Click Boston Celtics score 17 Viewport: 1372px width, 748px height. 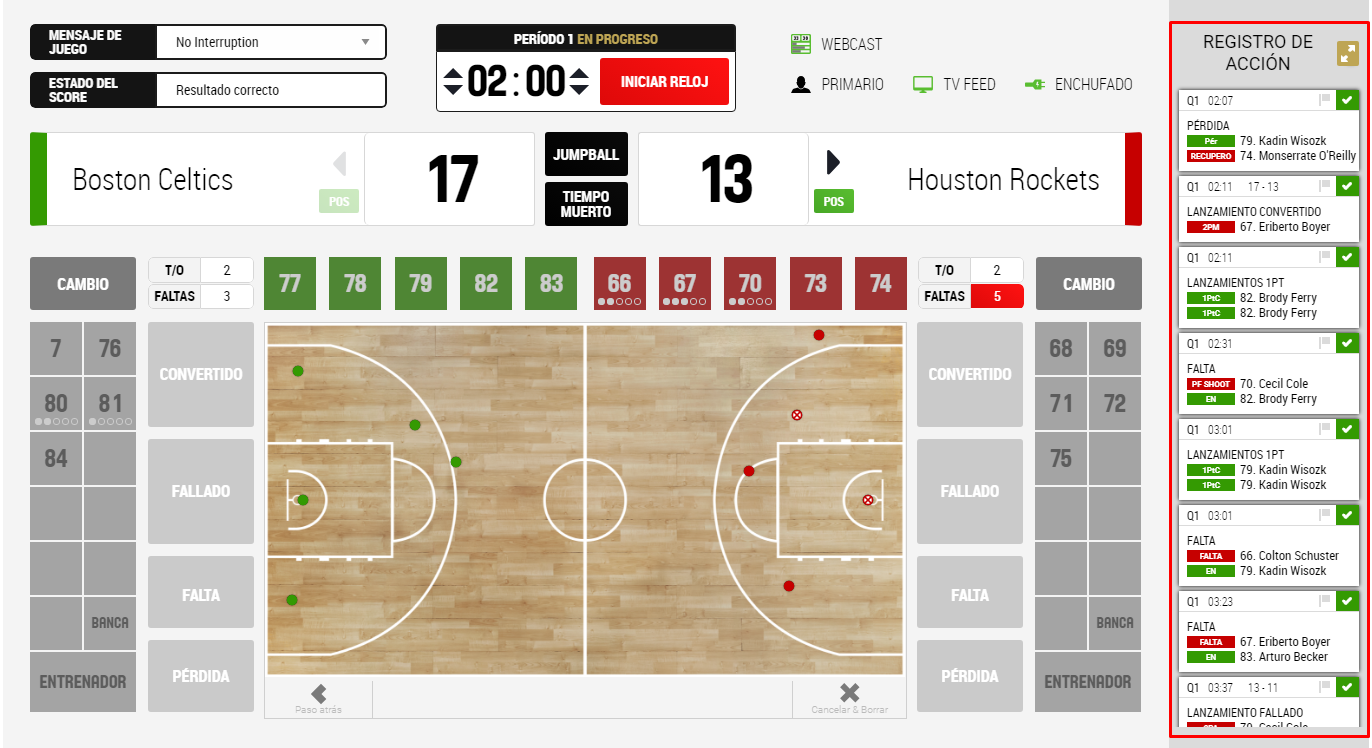coord(453,180)
